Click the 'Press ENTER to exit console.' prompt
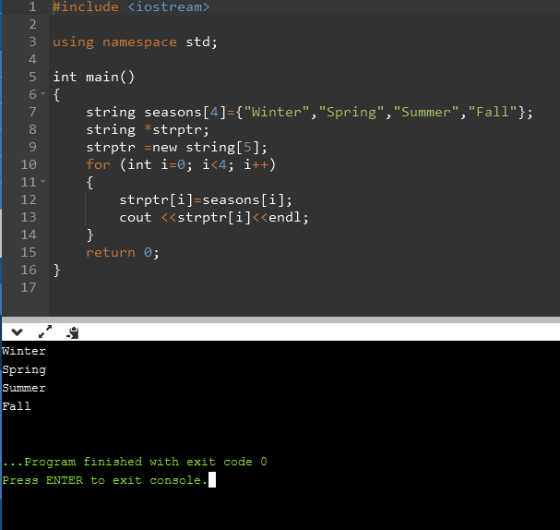The image size is (560, 530). point(105,480)
